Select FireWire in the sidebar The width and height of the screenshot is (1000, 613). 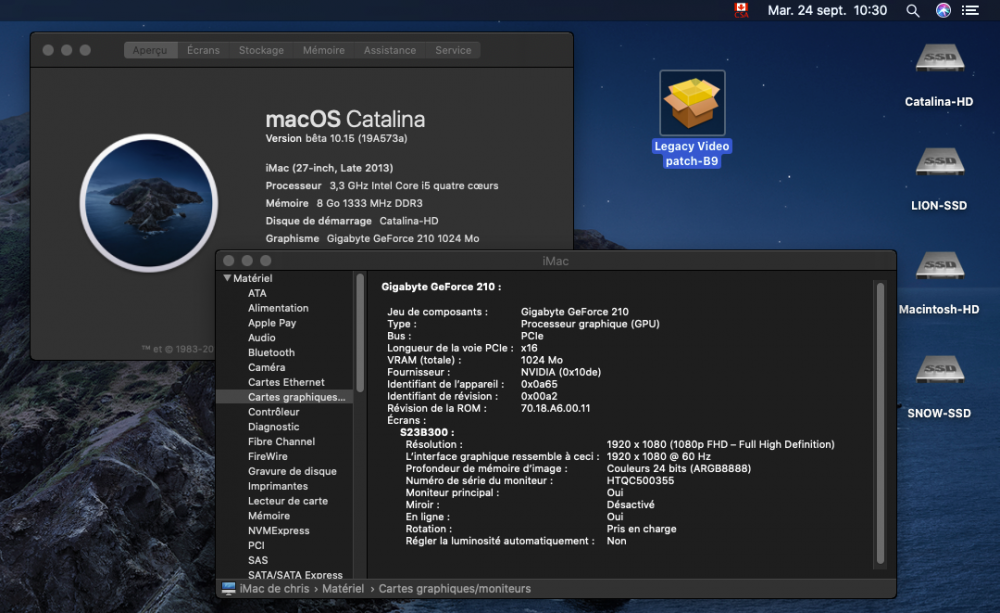[268, 456]
